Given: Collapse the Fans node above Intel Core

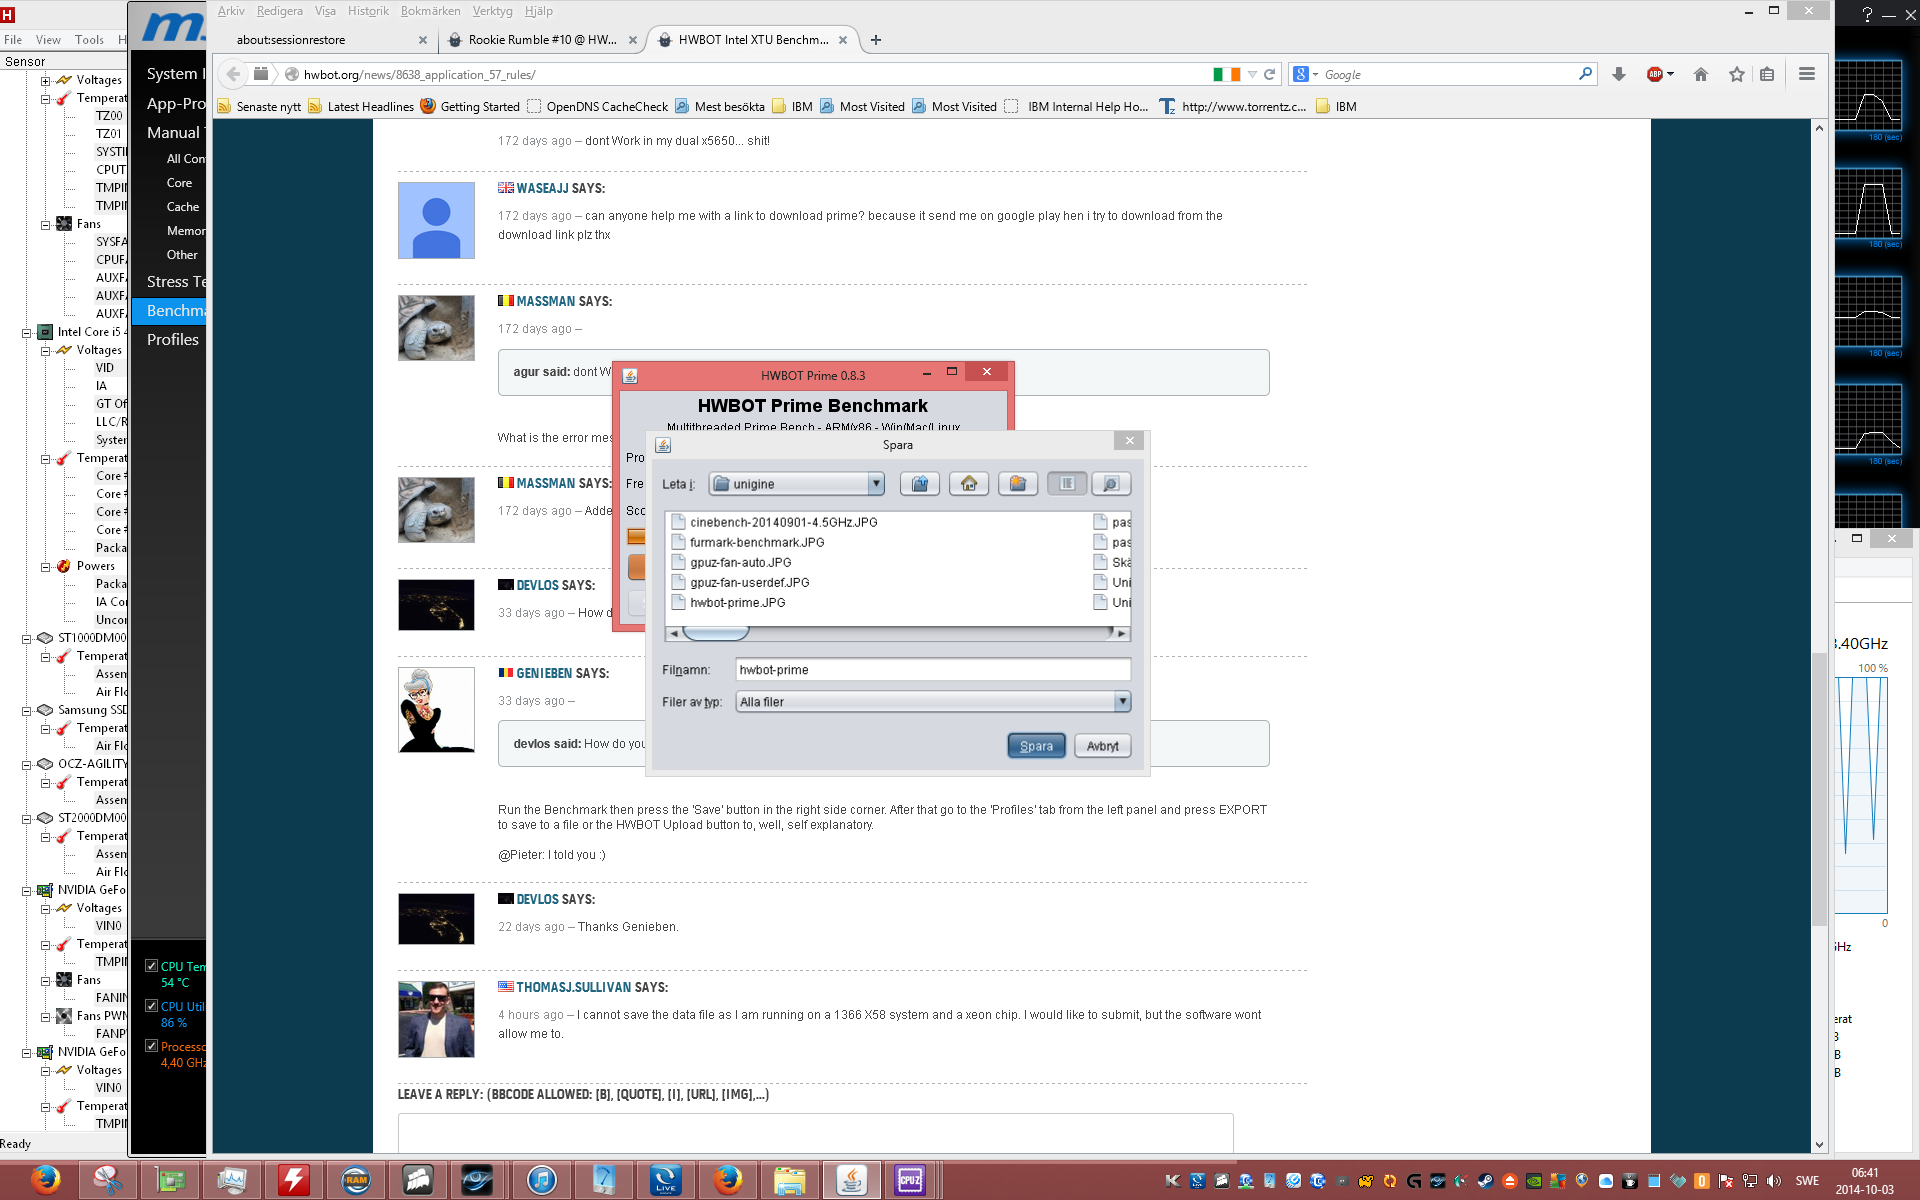Looking at the screenshot, I should (x=45, y=224).
